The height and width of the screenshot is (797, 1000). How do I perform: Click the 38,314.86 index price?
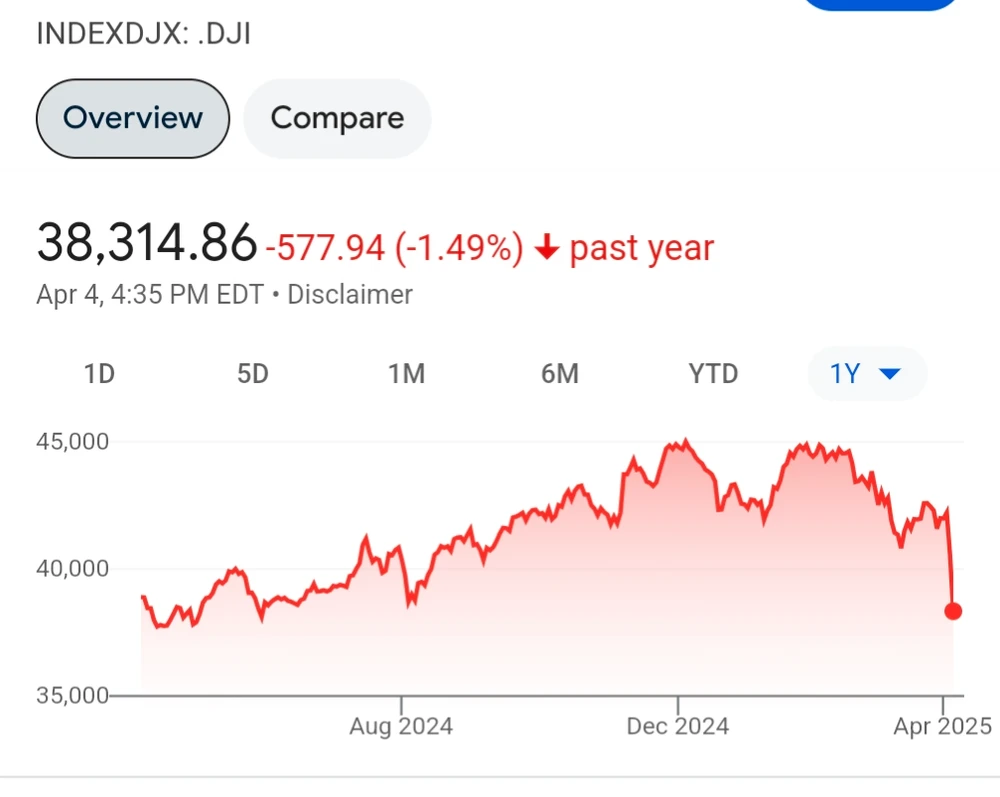click(147, 243)
